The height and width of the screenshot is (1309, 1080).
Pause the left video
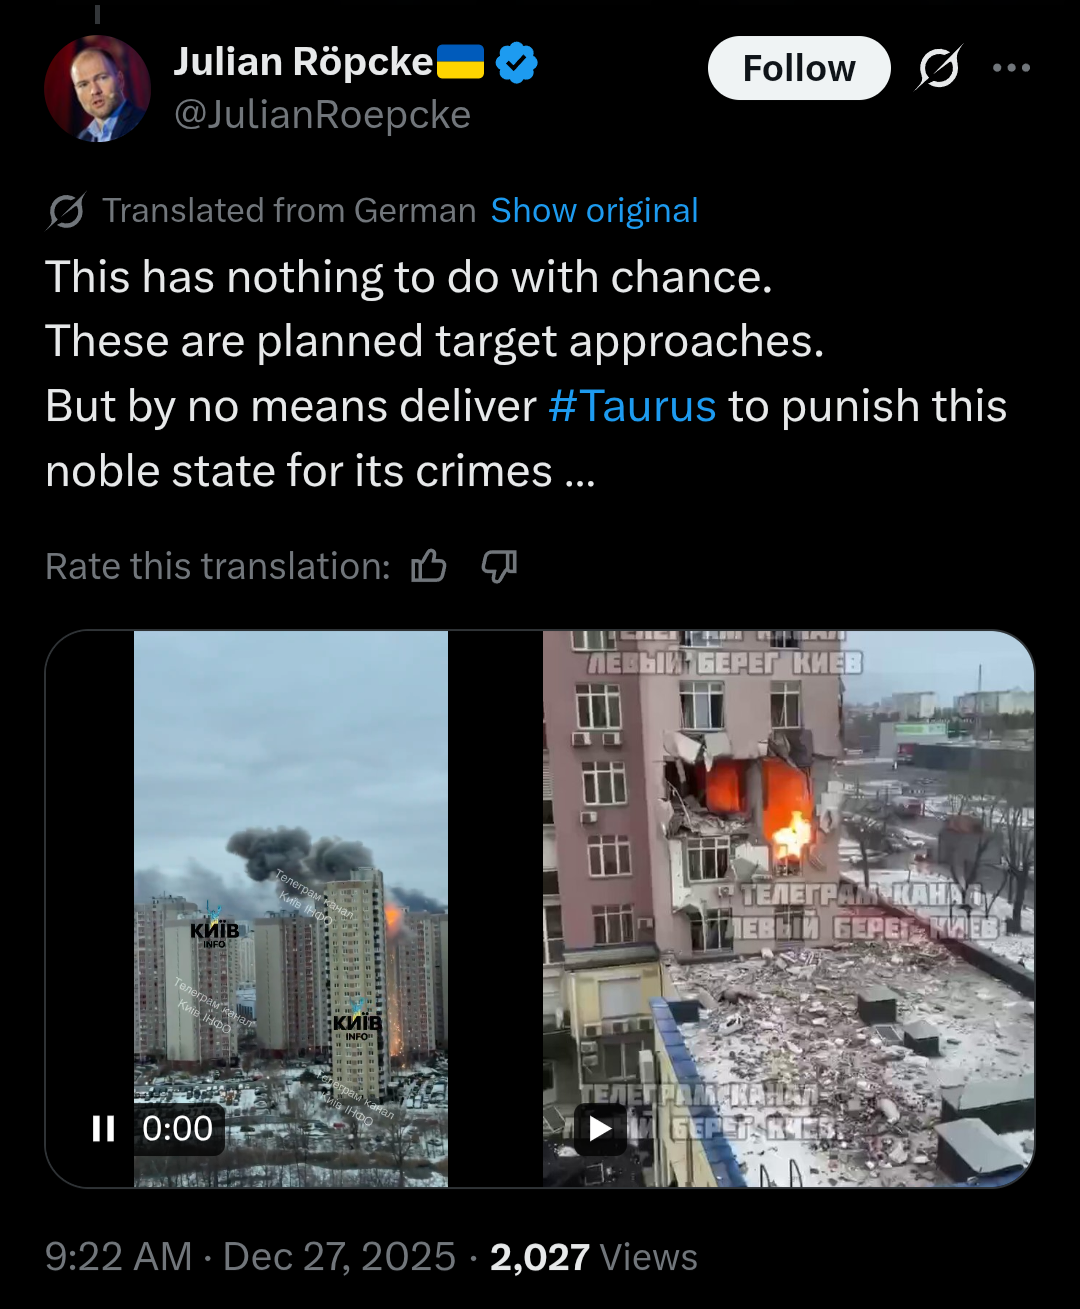[103, 1129]
